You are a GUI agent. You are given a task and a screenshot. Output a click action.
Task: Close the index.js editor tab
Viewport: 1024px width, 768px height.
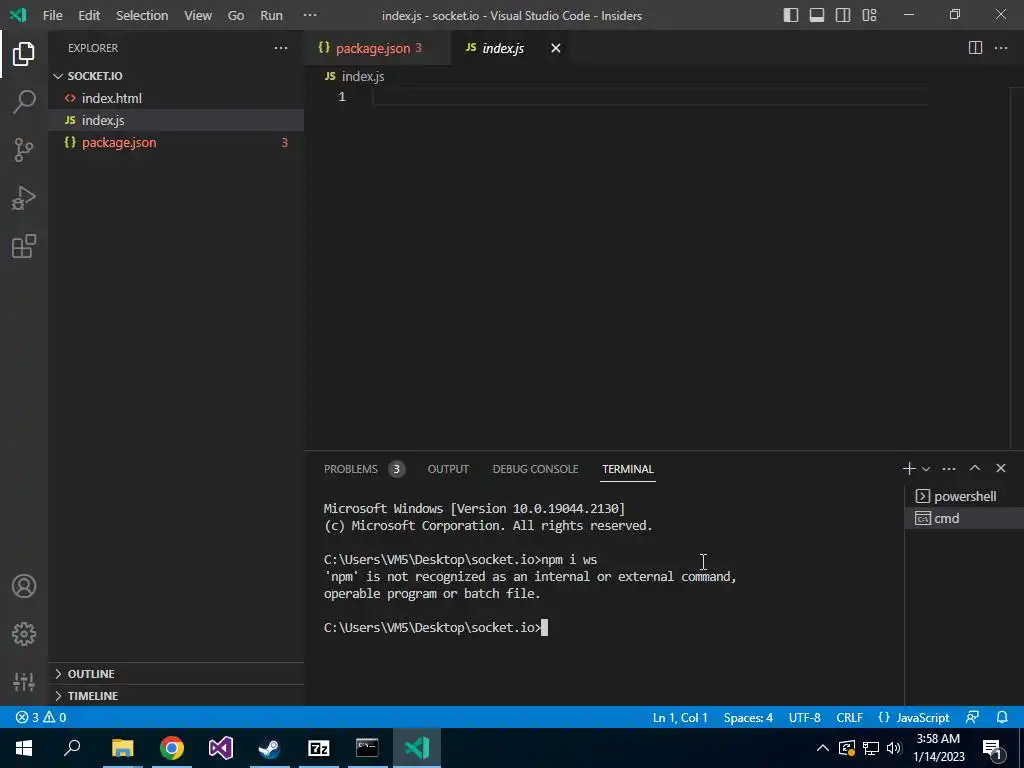point(556,48)
